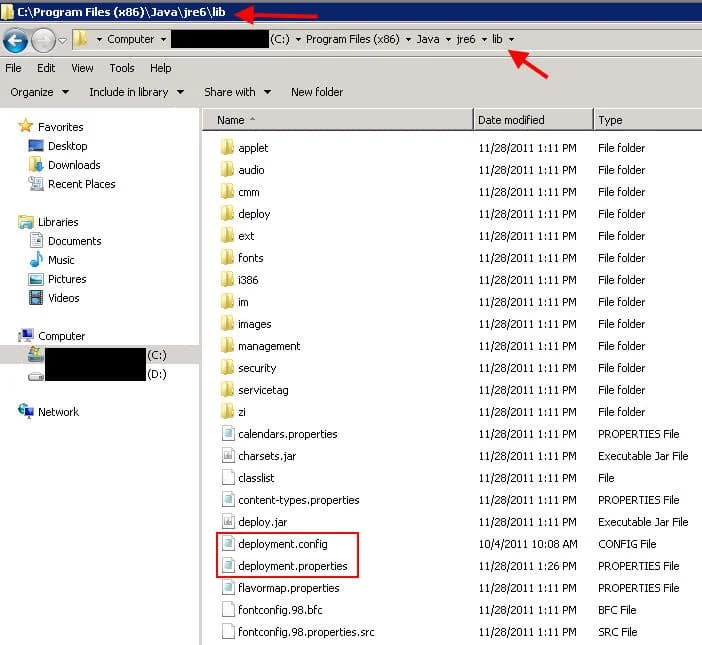Viewport: 702px width, 645px height.
Task: Select the deploy folder icon
Action: [x=227, y=213]
